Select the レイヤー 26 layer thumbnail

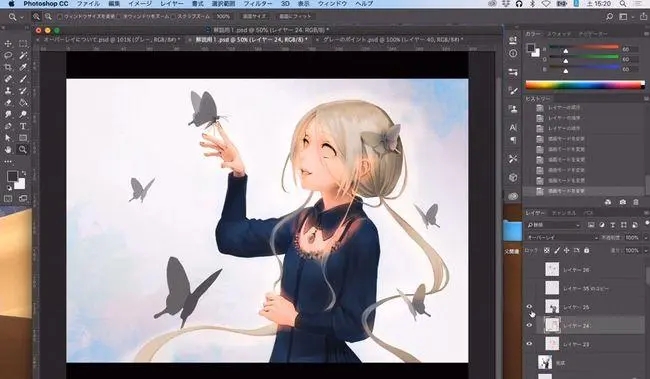[x=552, y=270]
